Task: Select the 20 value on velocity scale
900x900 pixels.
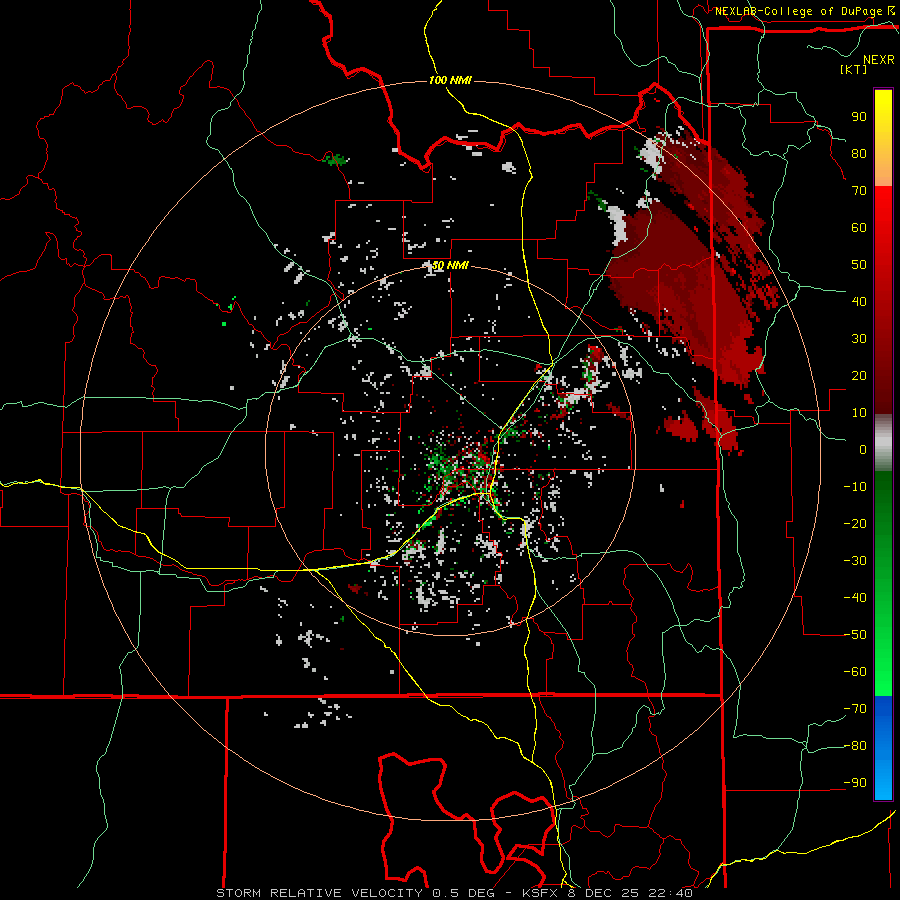Action: click(x=859, y=375)
